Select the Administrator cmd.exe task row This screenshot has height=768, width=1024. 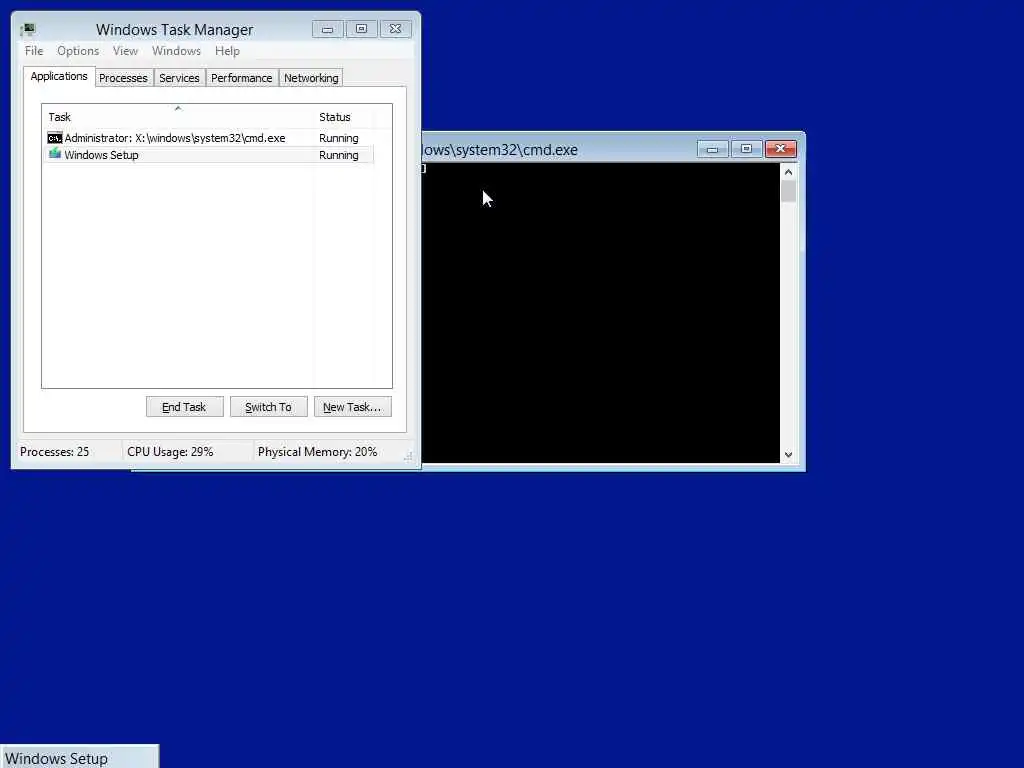tap(208, 138)
